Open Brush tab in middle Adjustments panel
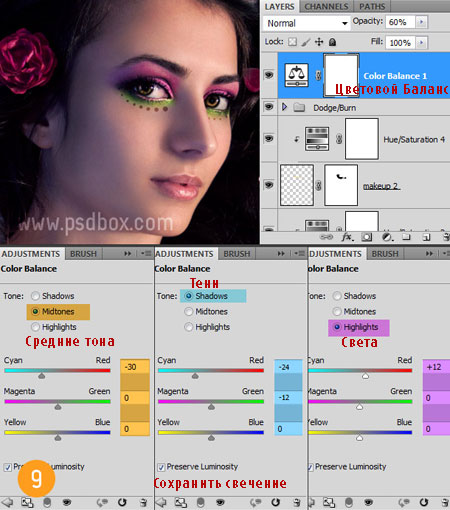Screen dimensions: 450x510 point(237,254)
